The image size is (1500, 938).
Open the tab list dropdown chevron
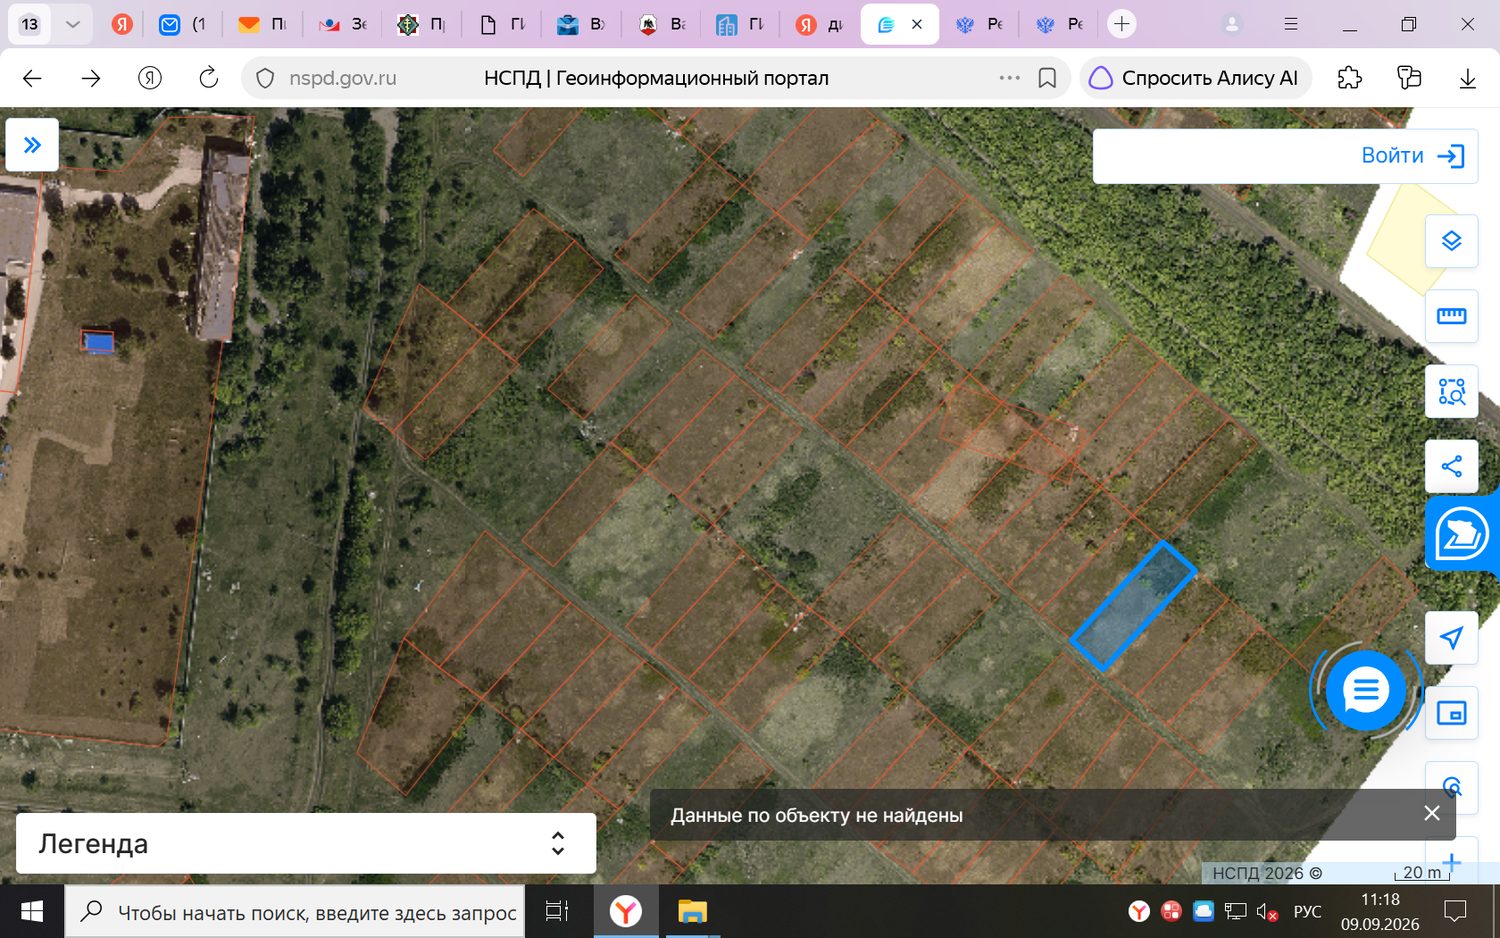click(72, 24)
